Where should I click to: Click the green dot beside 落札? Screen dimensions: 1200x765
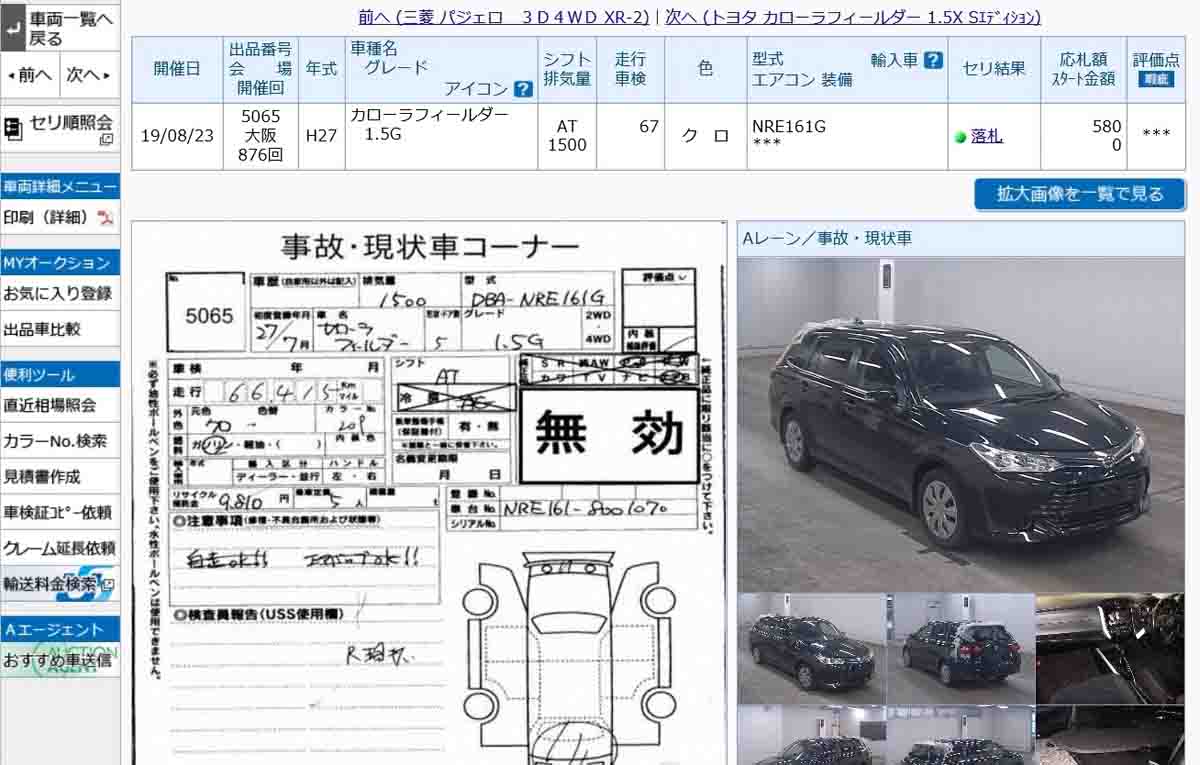(961, 137)
